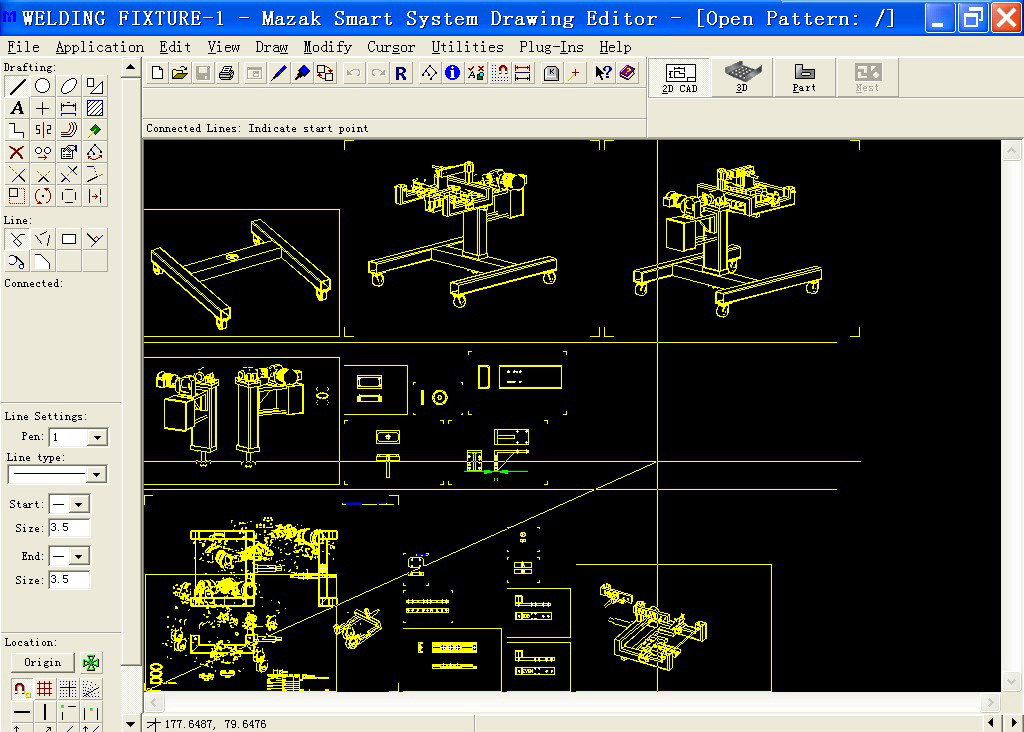Click the vertical scrollbar down arrow
The height and width of the screenshot is (732, 1024).
1011,682
